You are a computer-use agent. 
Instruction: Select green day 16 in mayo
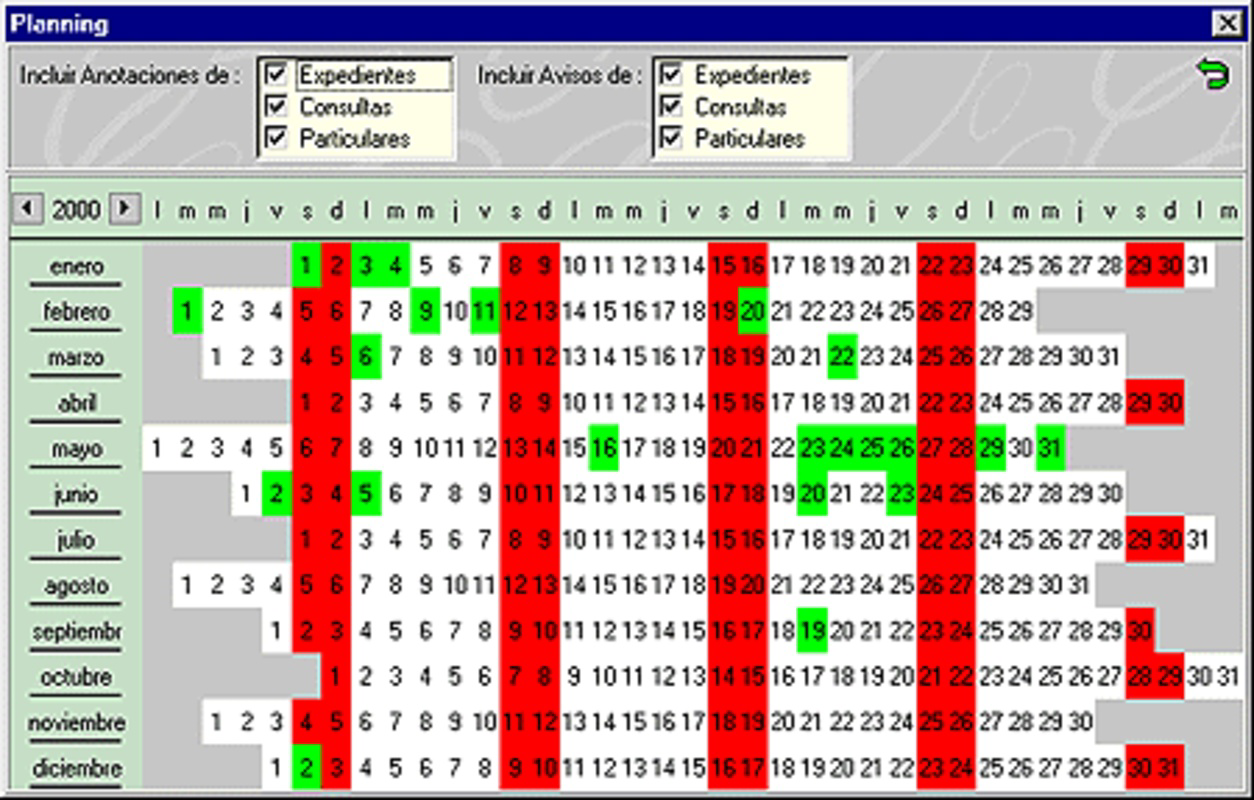tap(604, 449)
